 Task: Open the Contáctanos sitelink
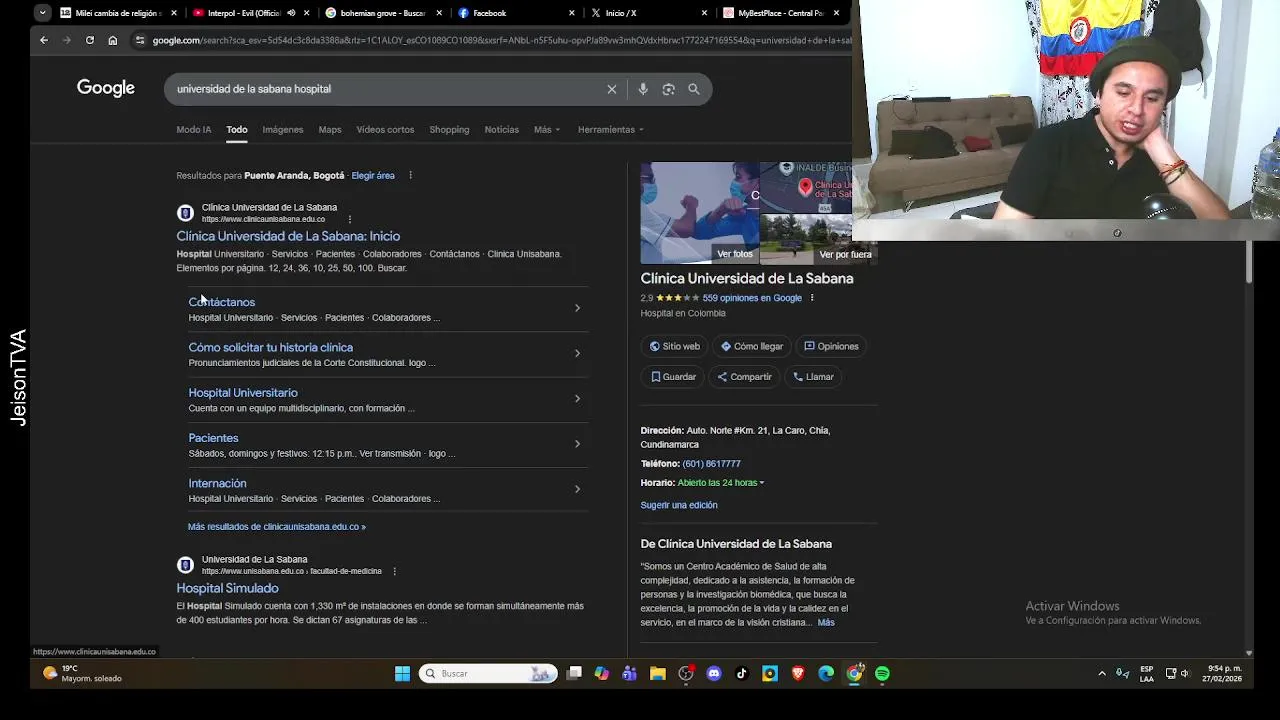click(222, 302)
